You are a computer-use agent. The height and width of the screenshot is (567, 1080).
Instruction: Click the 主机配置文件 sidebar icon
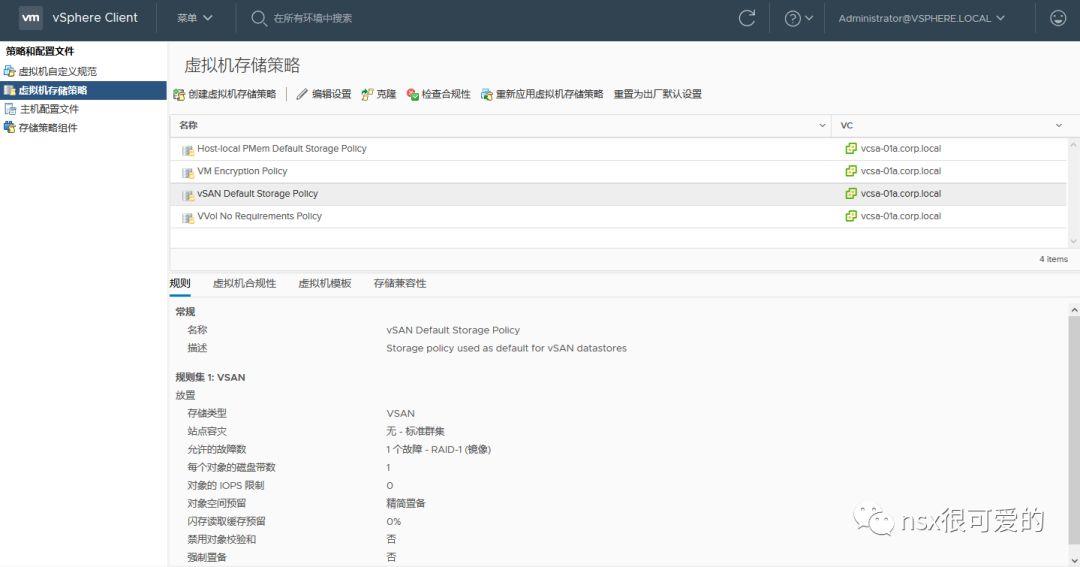coord(10,109)
